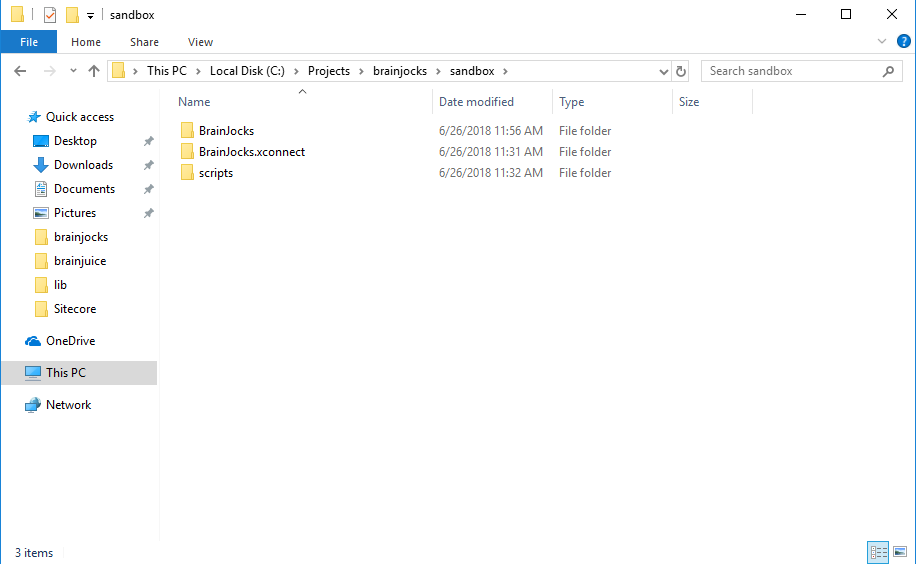Switch to the Home ribbon tab
The image size is (916, 564).
86,42
